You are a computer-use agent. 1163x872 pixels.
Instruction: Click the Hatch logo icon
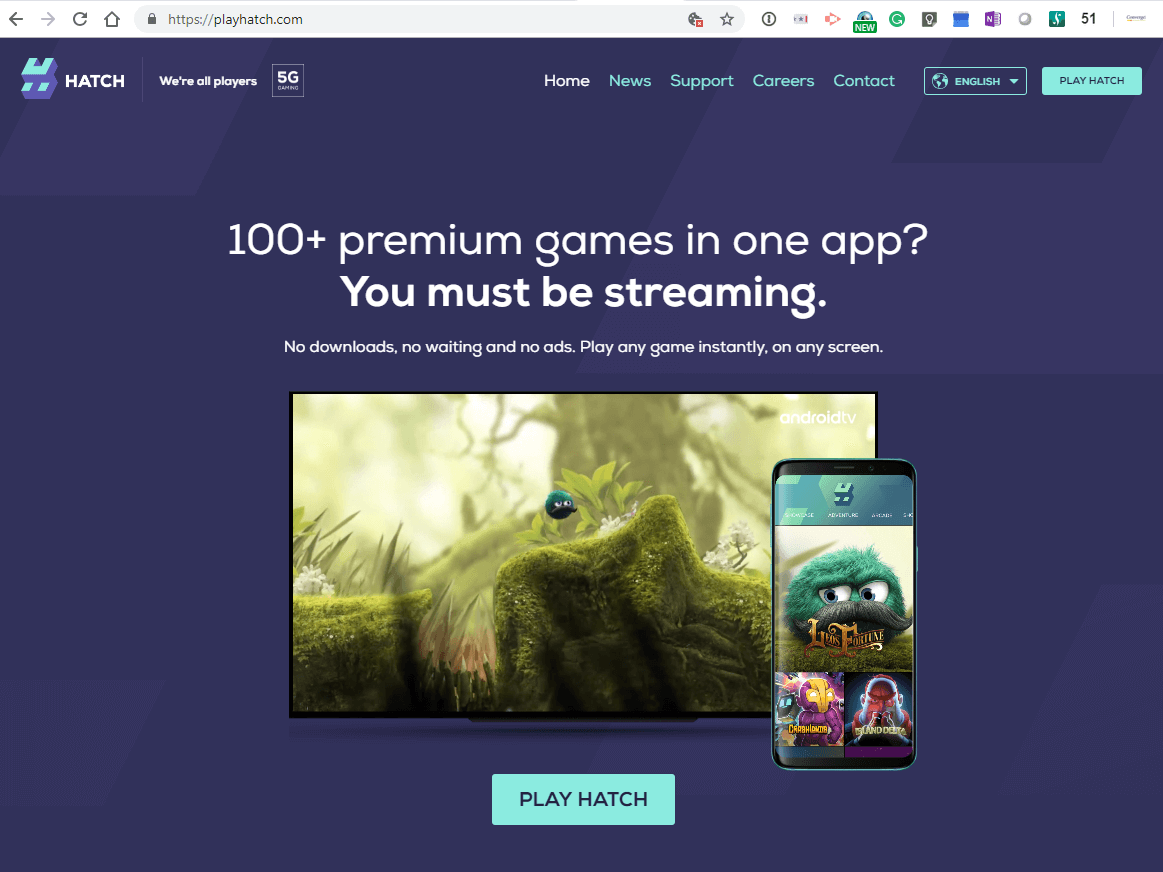coord(39,79)
